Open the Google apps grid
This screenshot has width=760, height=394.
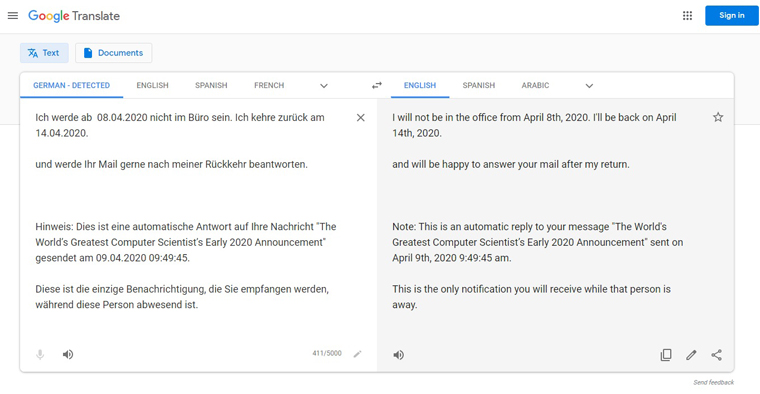tap(687, 16)
